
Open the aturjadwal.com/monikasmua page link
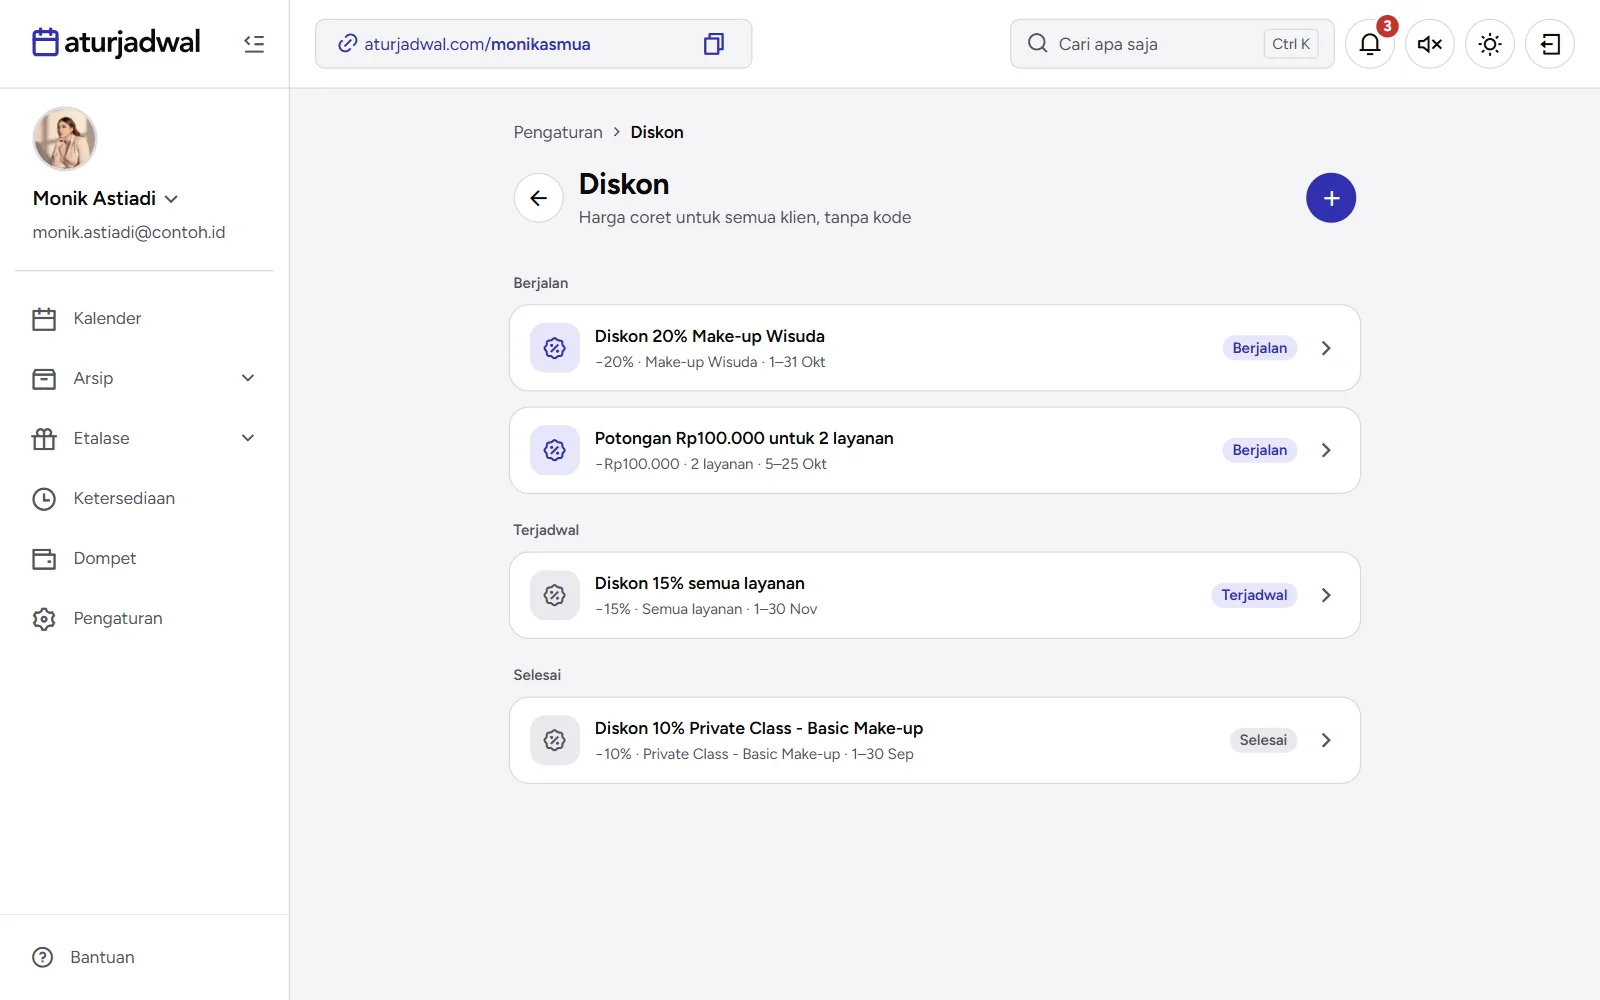477,44
